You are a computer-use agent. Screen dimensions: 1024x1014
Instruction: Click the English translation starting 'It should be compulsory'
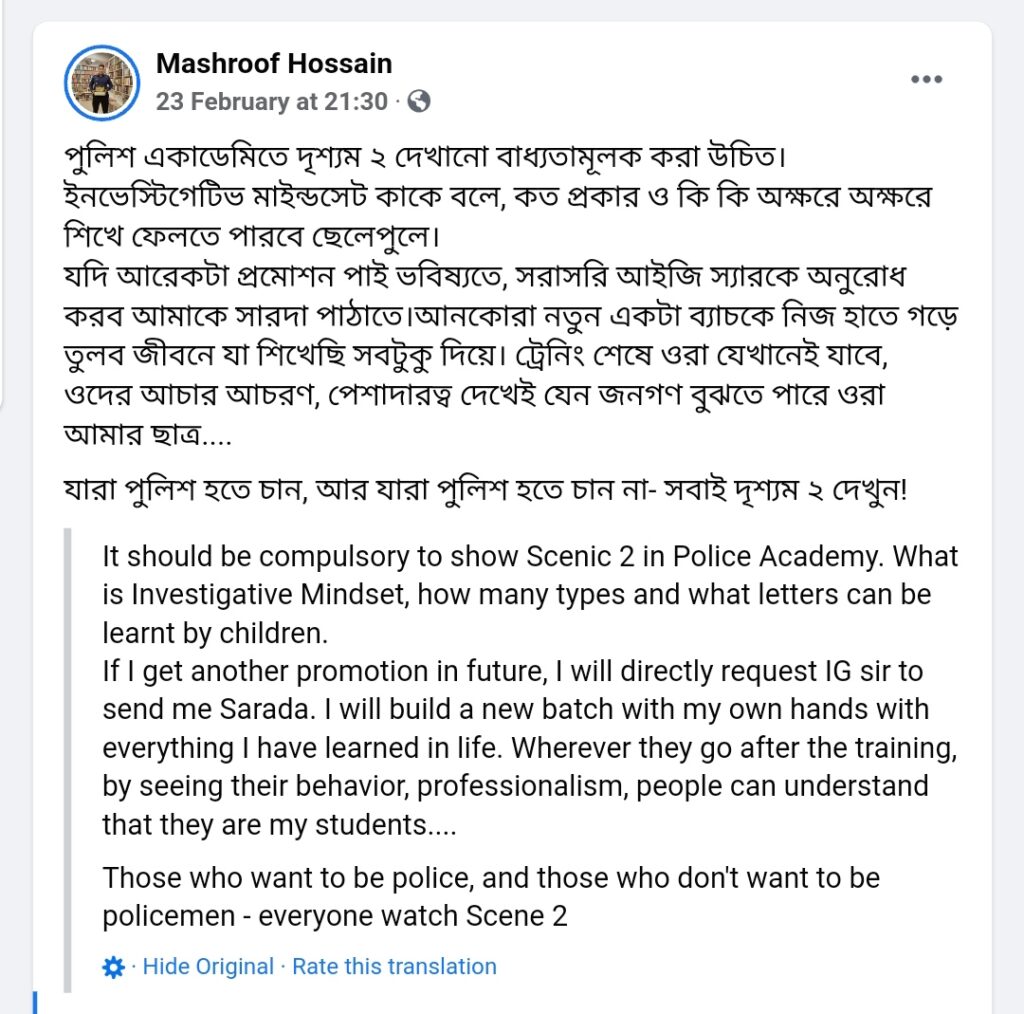pyautogui.click(x=530, y=594)
